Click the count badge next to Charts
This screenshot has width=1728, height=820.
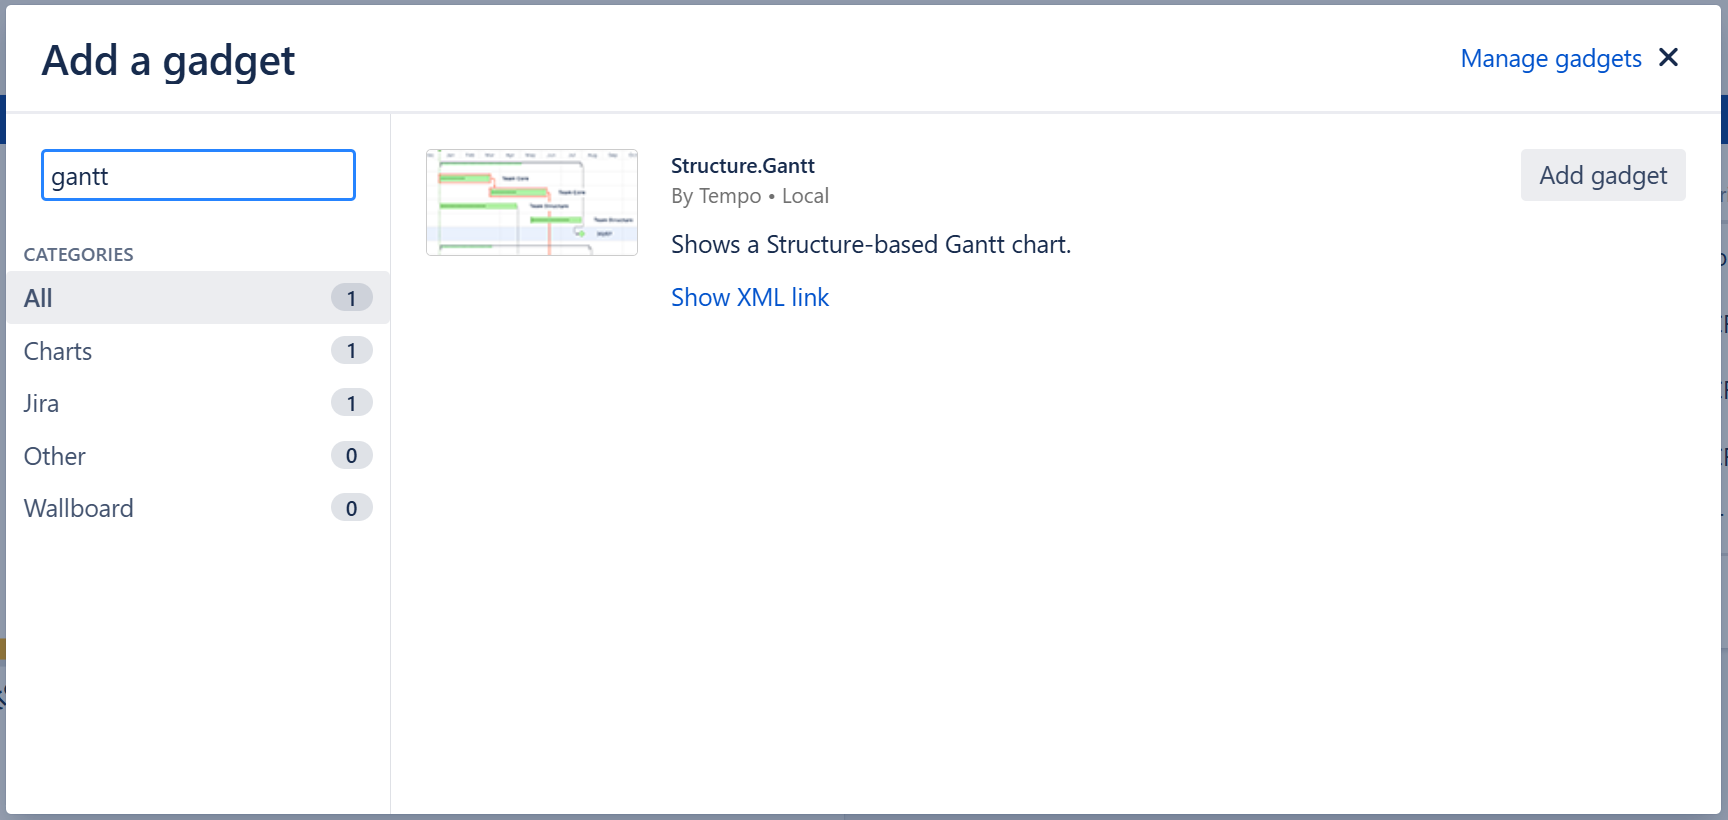[x=351, y=350]
